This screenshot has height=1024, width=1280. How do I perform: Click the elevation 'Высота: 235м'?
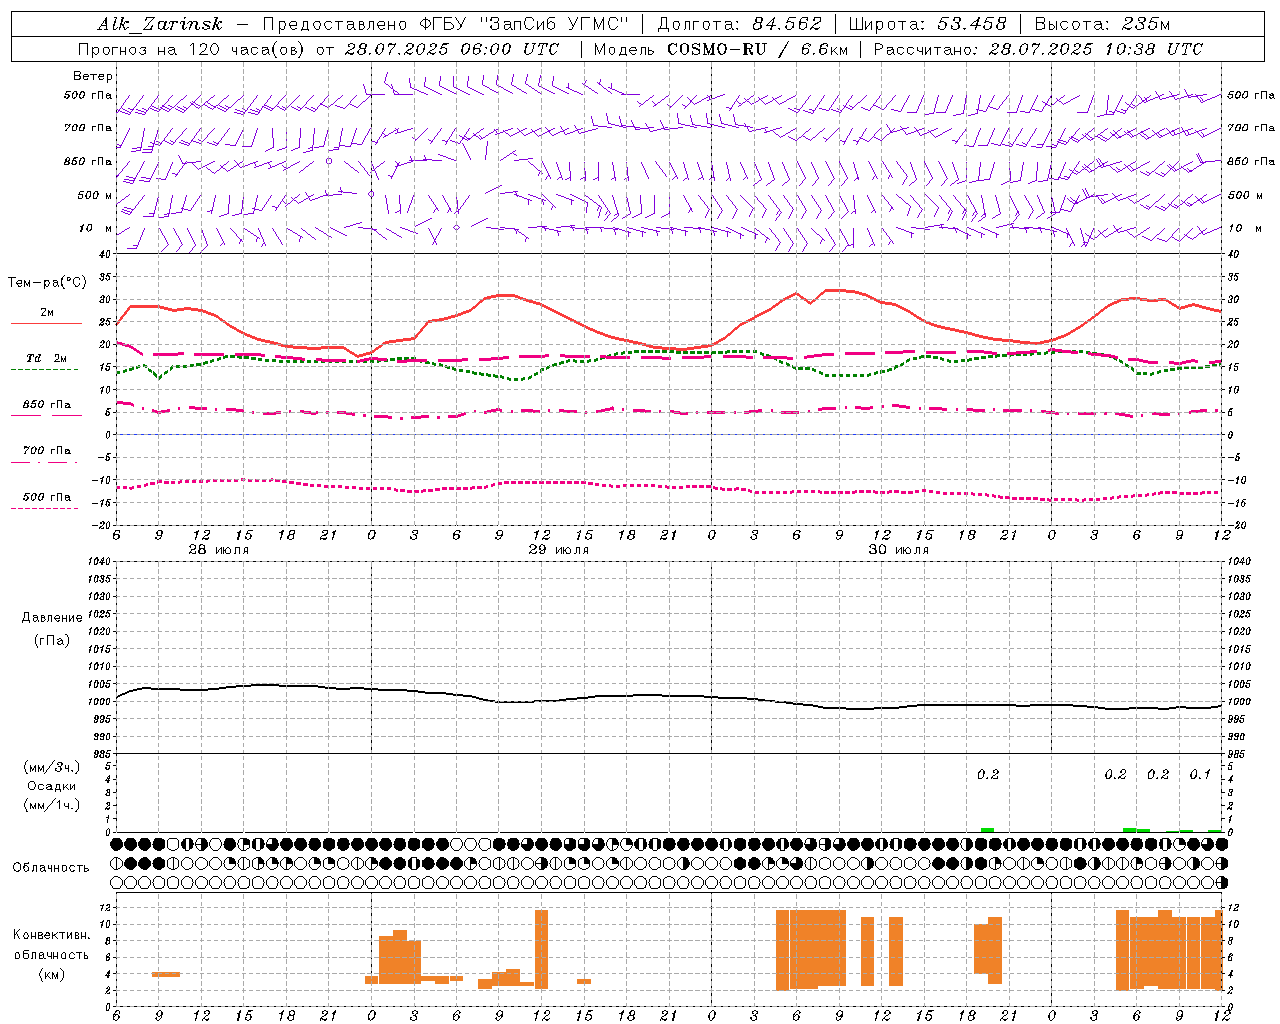point(1102,25)
